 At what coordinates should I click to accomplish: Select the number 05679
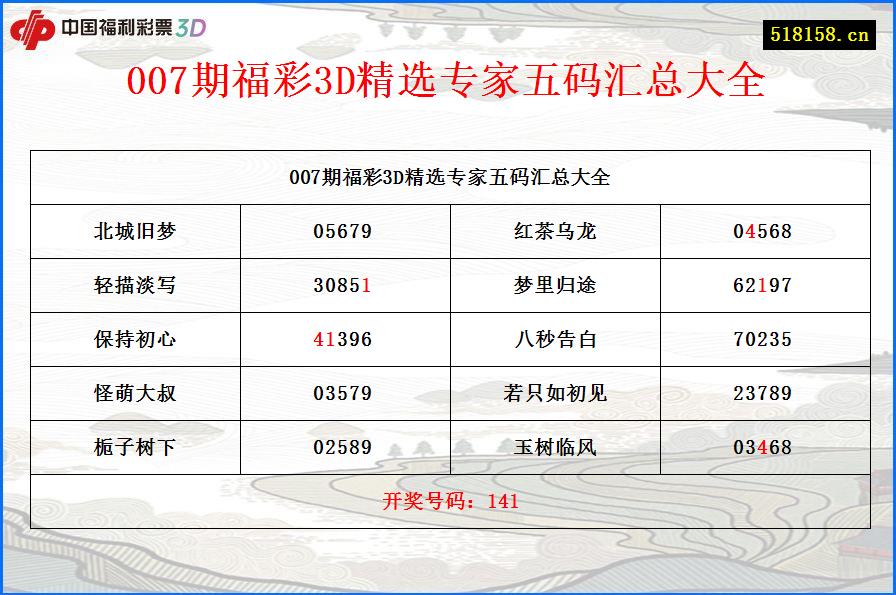point(343,231)
